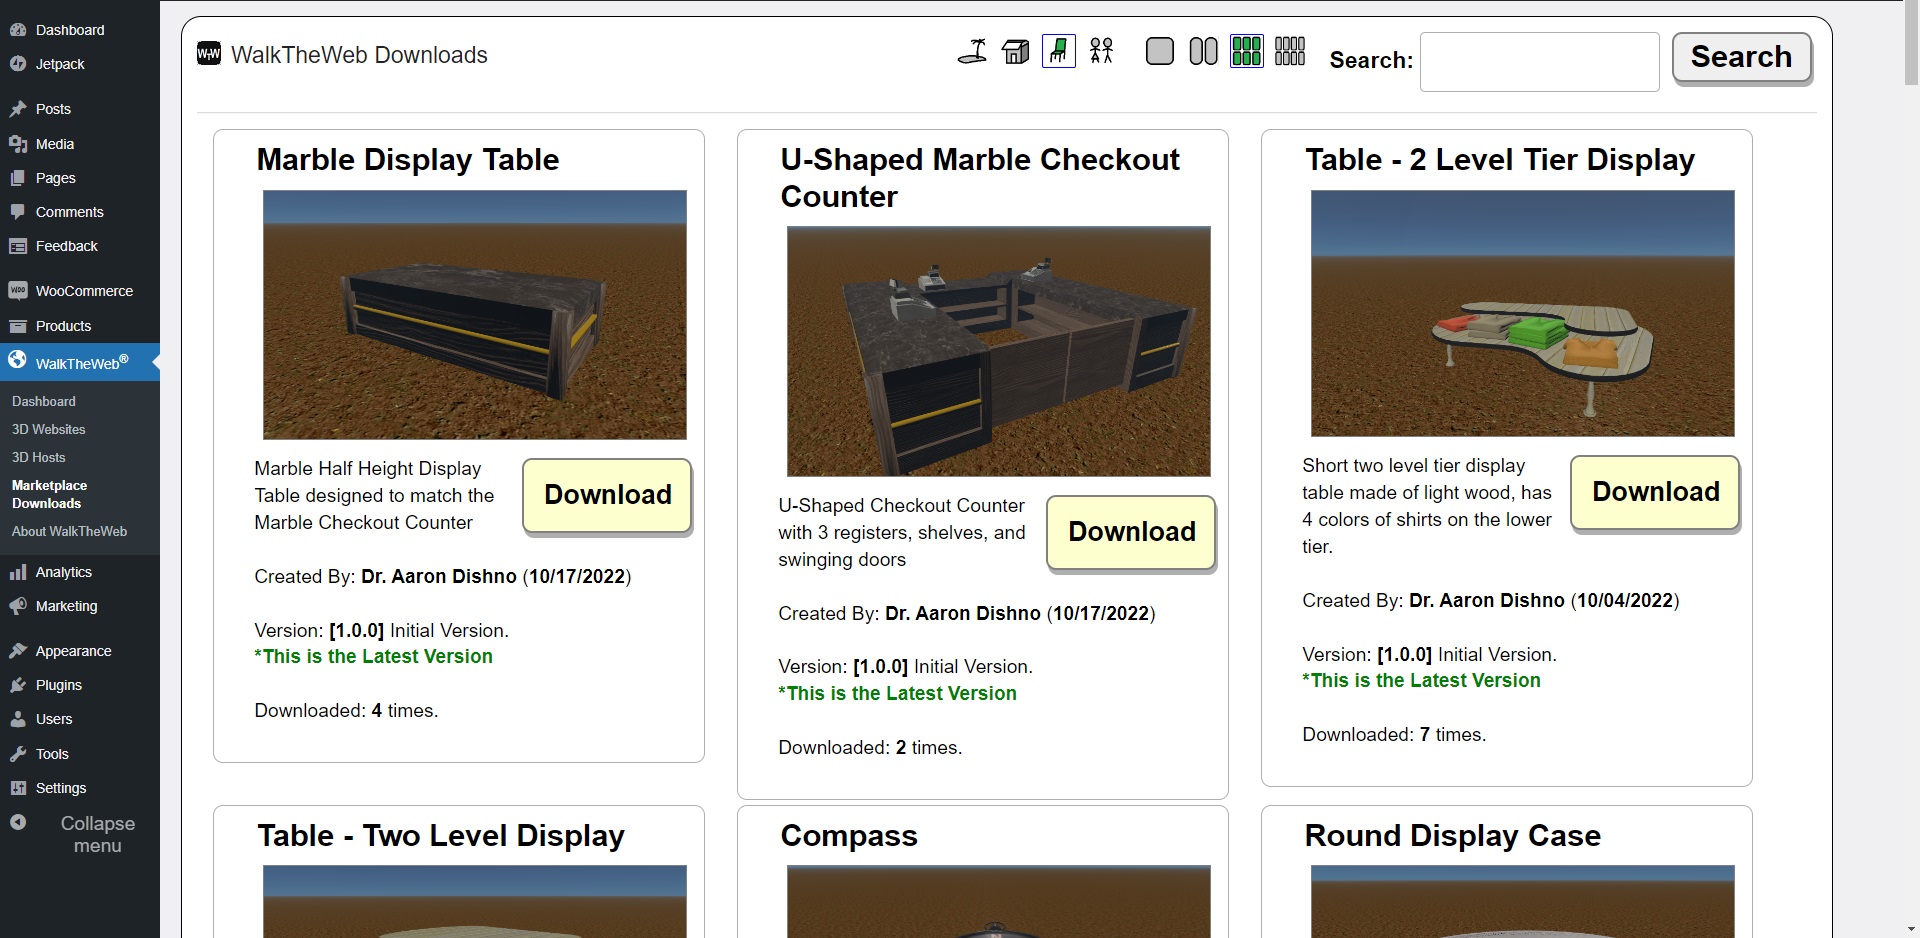This screenshot has width=1920, height=938.
Task: Click the Collapse menu button
Action: pos(80,834)
